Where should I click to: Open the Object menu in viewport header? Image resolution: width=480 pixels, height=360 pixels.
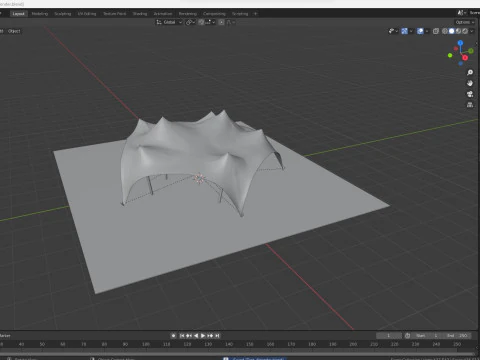click(14, 31)
